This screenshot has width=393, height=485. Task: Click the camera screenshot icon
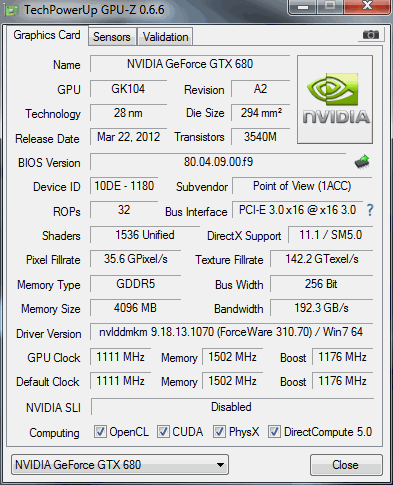pyautogui.click(x=371, y=35)
